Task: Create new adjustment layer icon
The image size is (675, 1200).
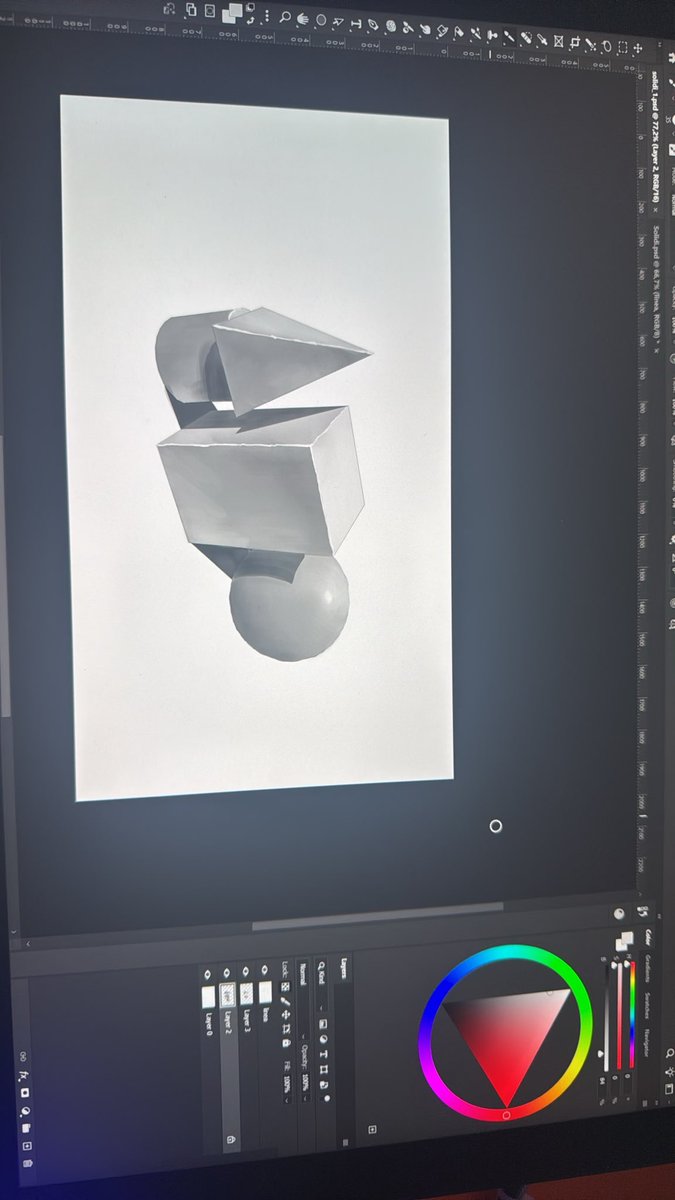Action: [25, 1112]
